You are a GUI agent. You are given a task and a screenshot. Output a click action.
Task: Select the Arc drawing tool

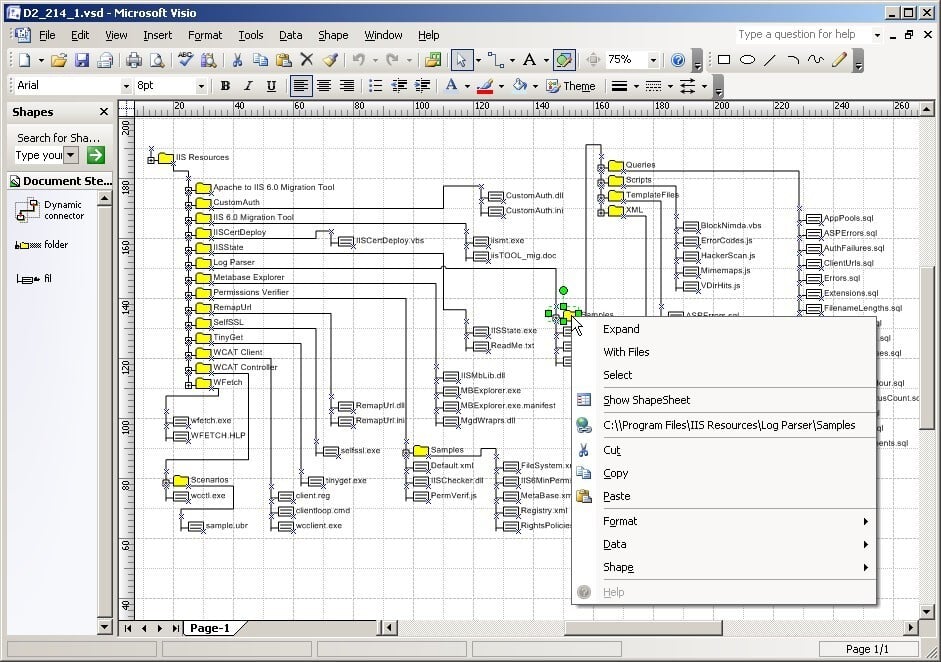793,60
